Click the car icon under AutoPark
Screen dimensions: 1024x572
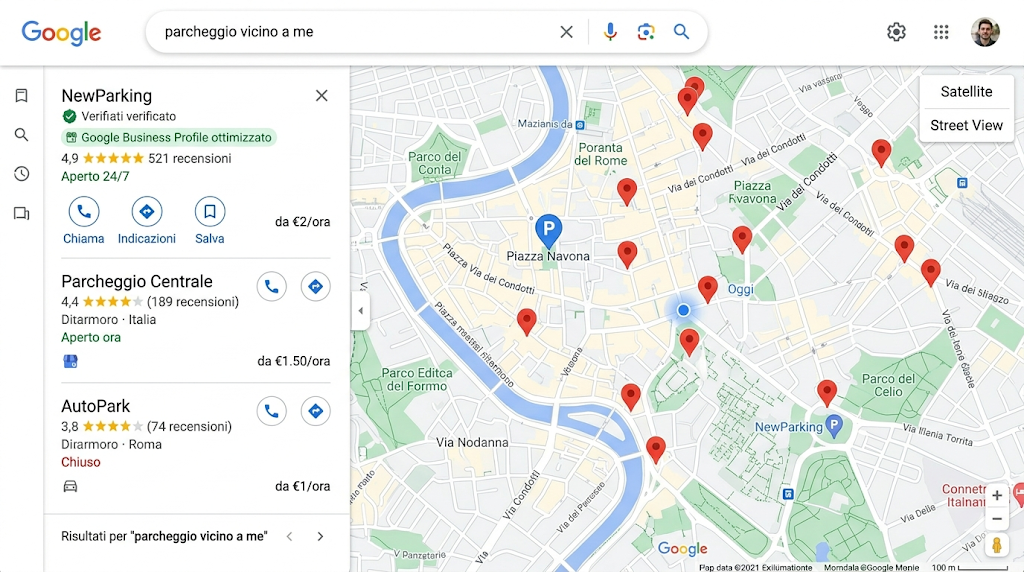71,486
